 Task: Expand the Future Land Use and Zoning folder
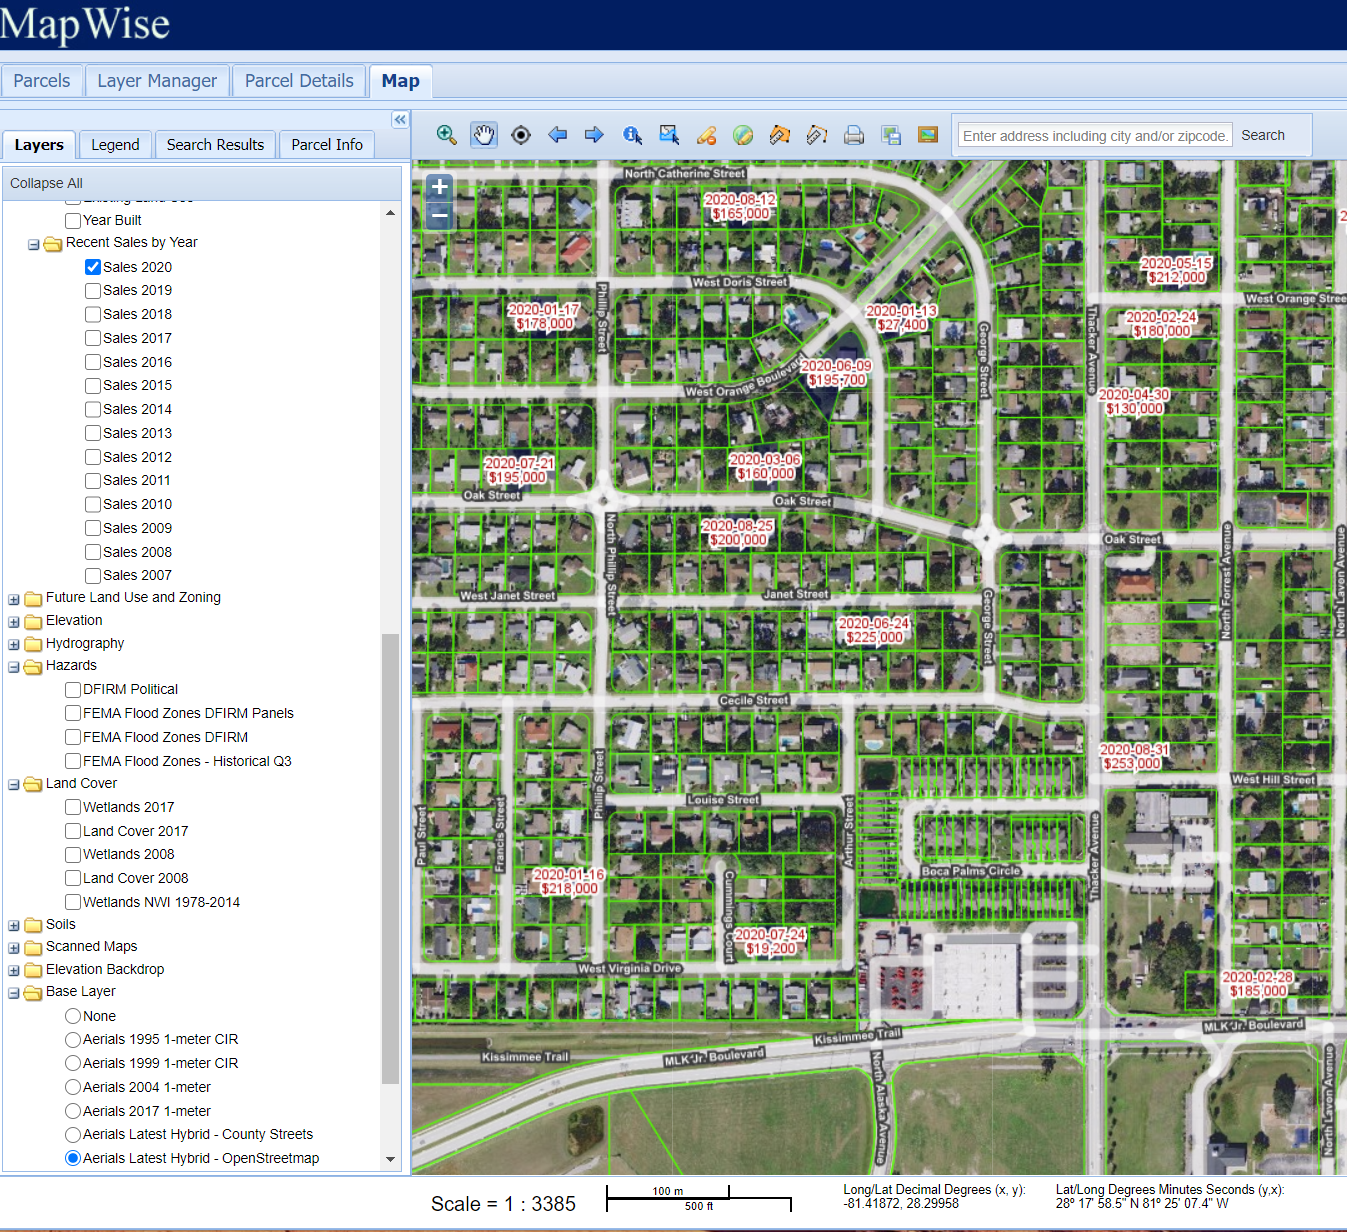pyautogui.click(x=14, y=599)
